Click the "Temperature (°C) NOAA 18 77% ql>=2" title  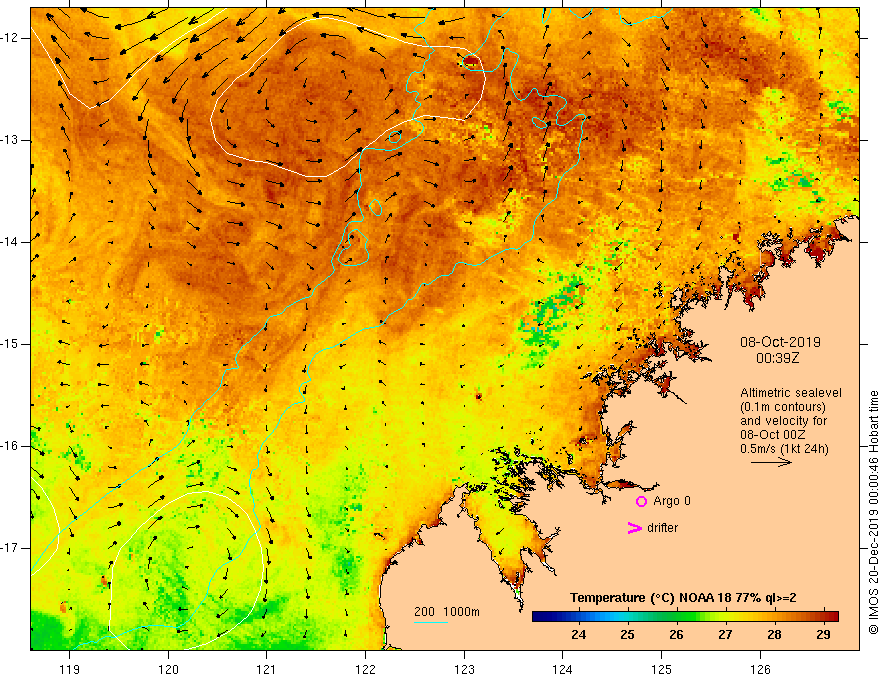[x=683, y=598]
